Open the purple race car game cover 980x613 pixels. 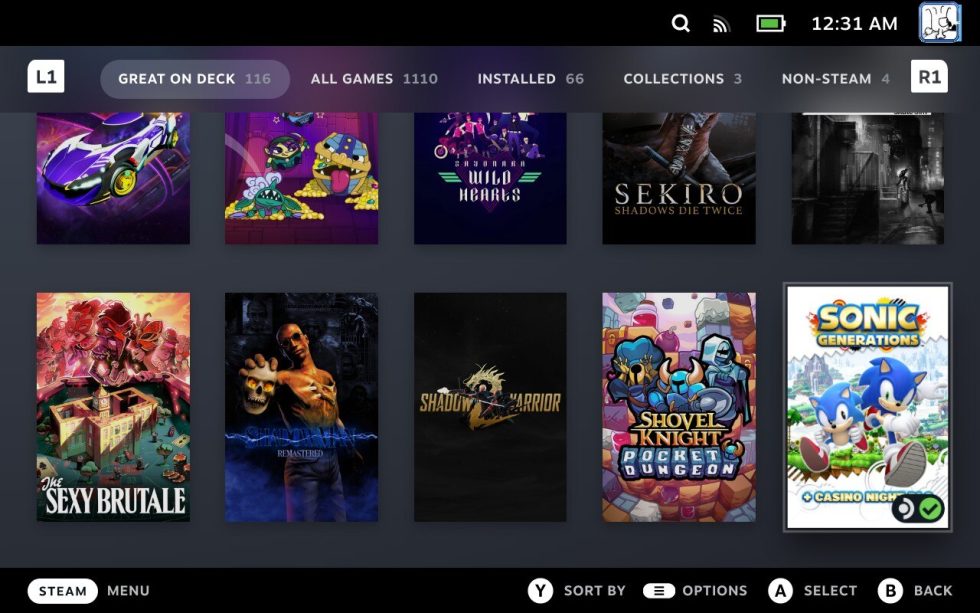tap(113, 178)
